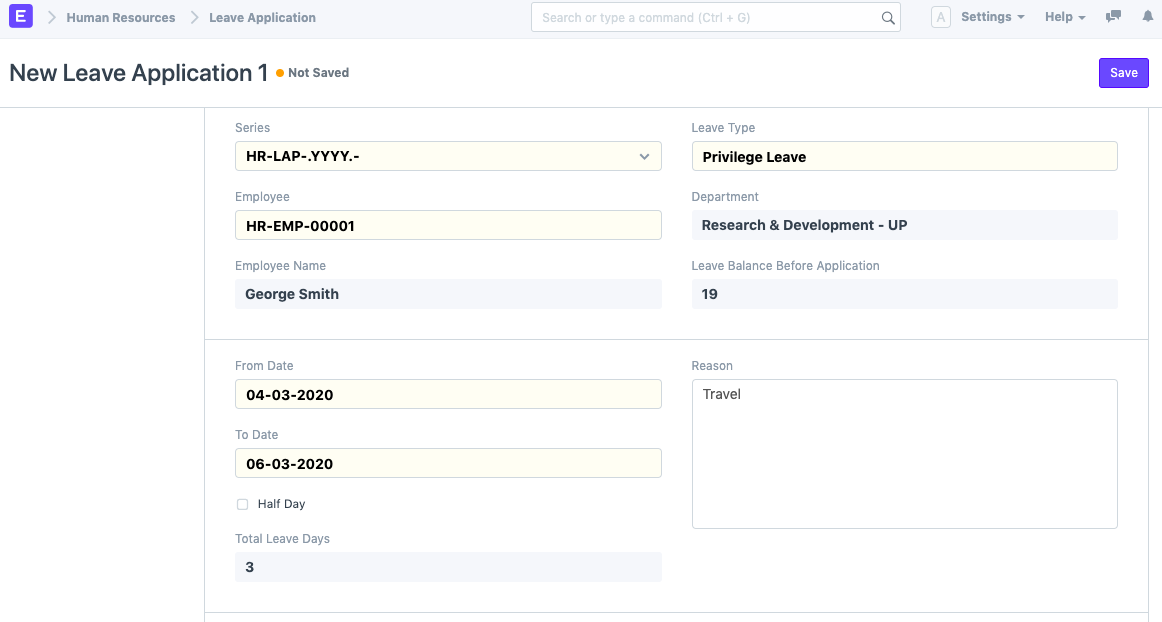Open the From Date field
Screen dimensions: 1162x622
447,394
